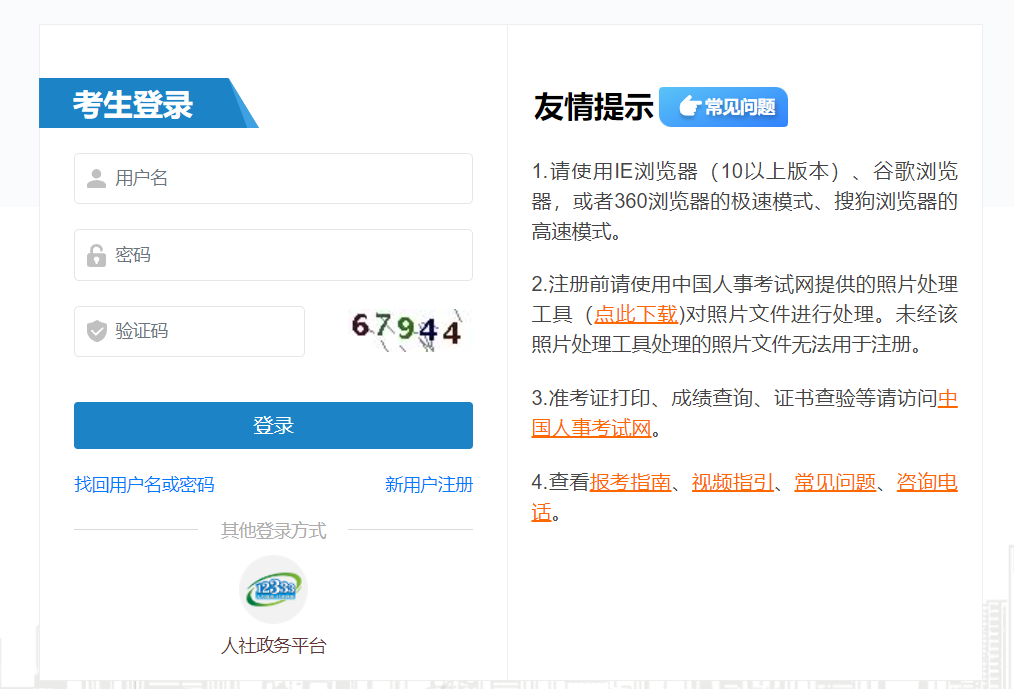Click the padlock icon in password field
The image size is (1014, 689).
(x=96, y=255)
